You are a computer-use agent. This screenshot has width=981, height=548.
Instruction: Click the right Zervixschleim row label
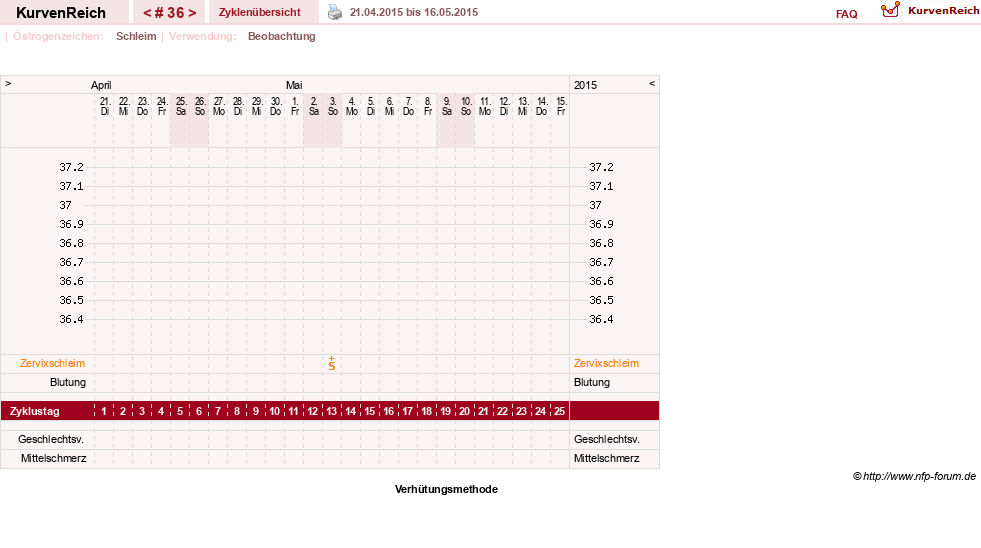click(x=606, y=363)
